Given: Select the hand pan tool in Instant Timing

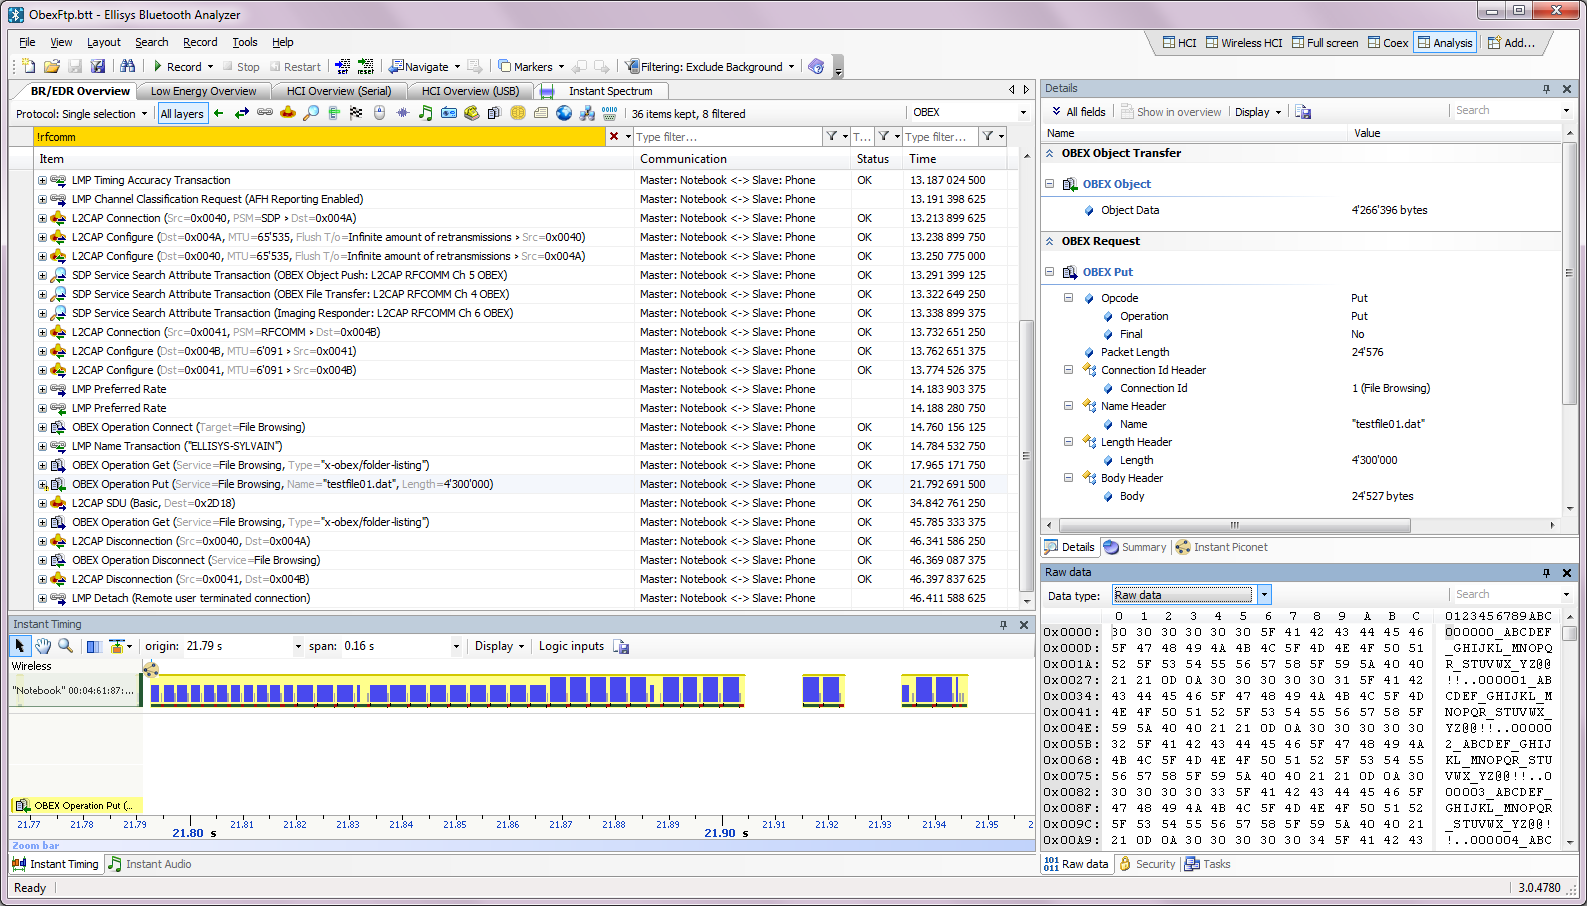Looking at the screenshot, I should tap(43, 647).
